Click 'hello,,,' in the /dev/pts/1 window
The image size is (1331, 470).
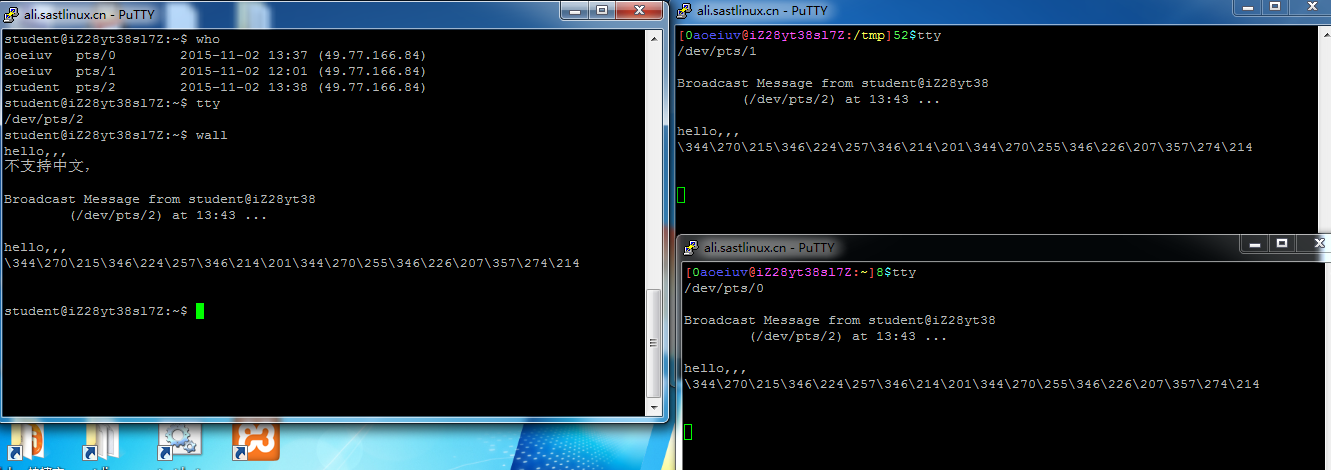click(x=709, y=131)
